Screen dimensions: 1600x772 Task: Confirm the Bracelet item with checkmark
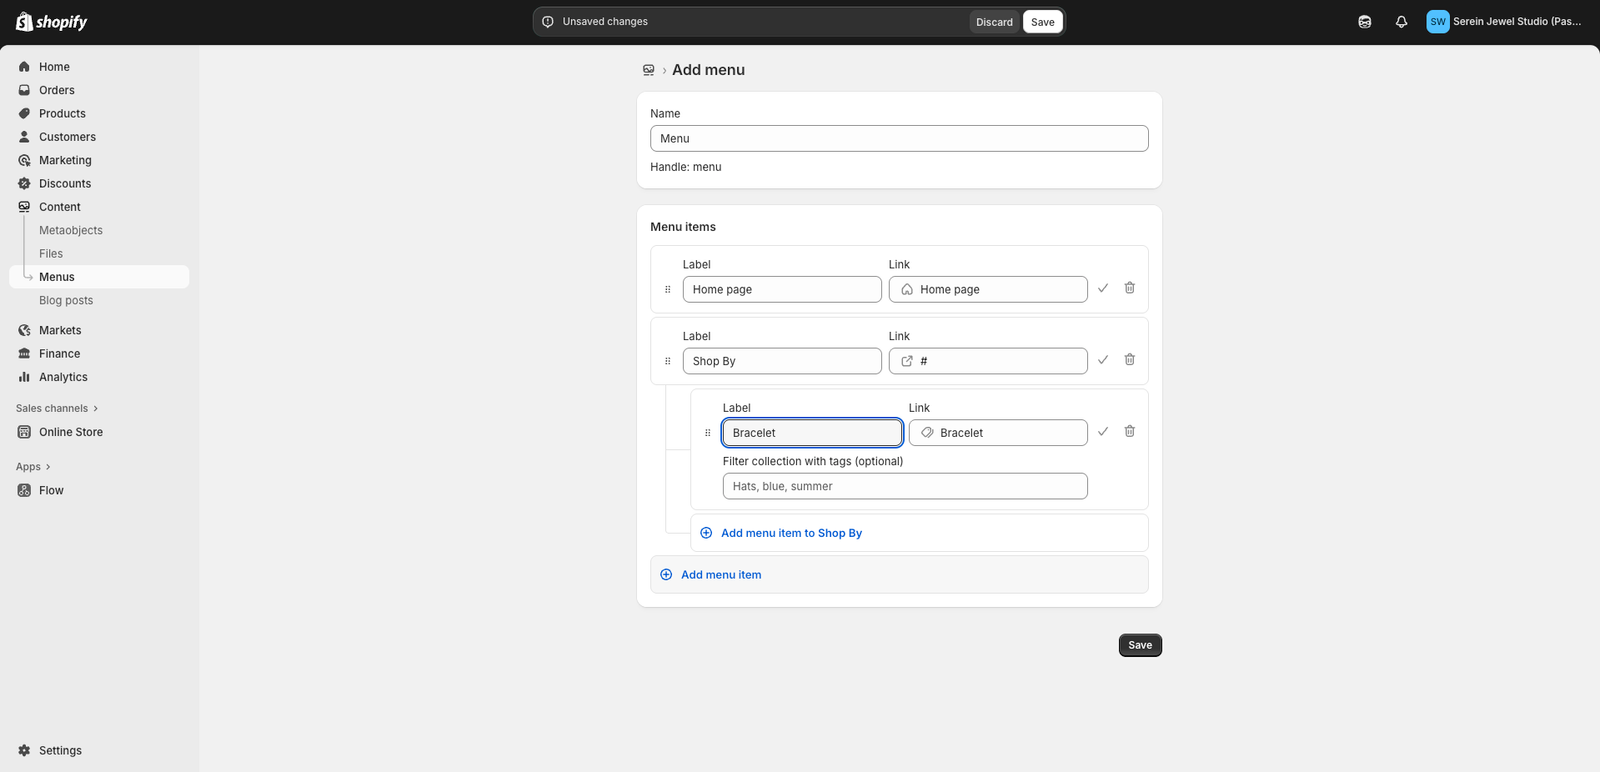coord(1102,432)
